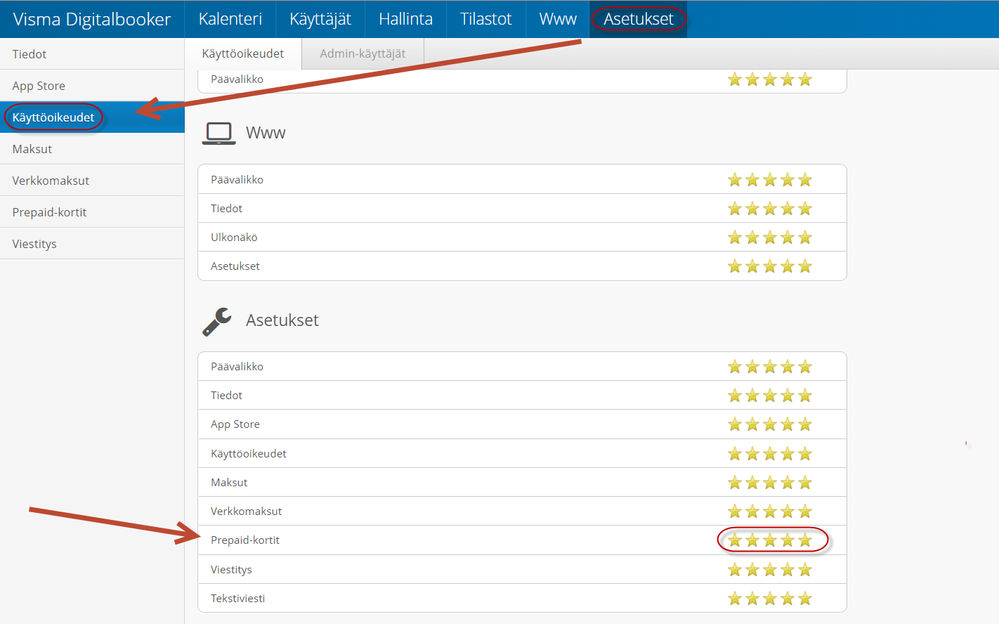
Task: Click the Viestitys row label in list
Action: [231, 570]
